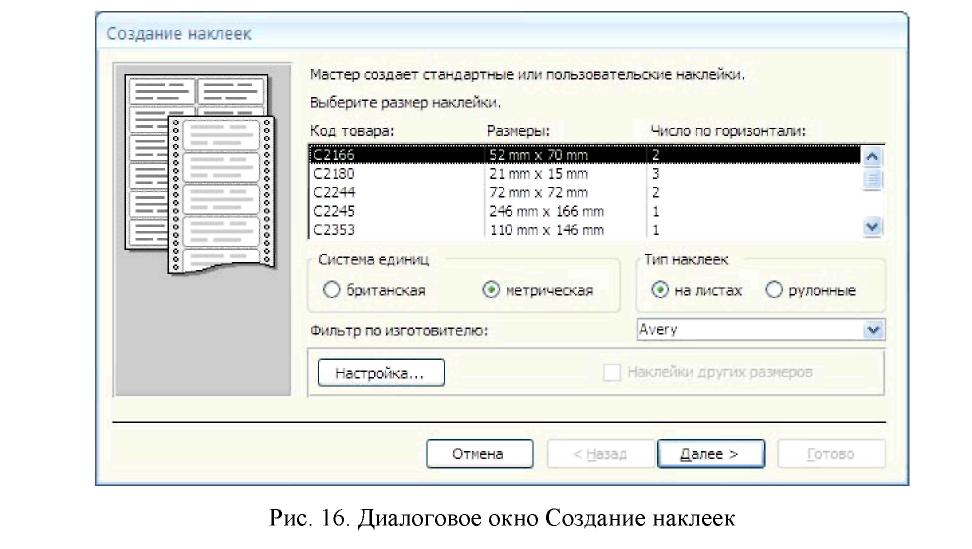972x549 pixels.
Task: Click the label list scrollbar thumb
Action: (x=872, y=180)
